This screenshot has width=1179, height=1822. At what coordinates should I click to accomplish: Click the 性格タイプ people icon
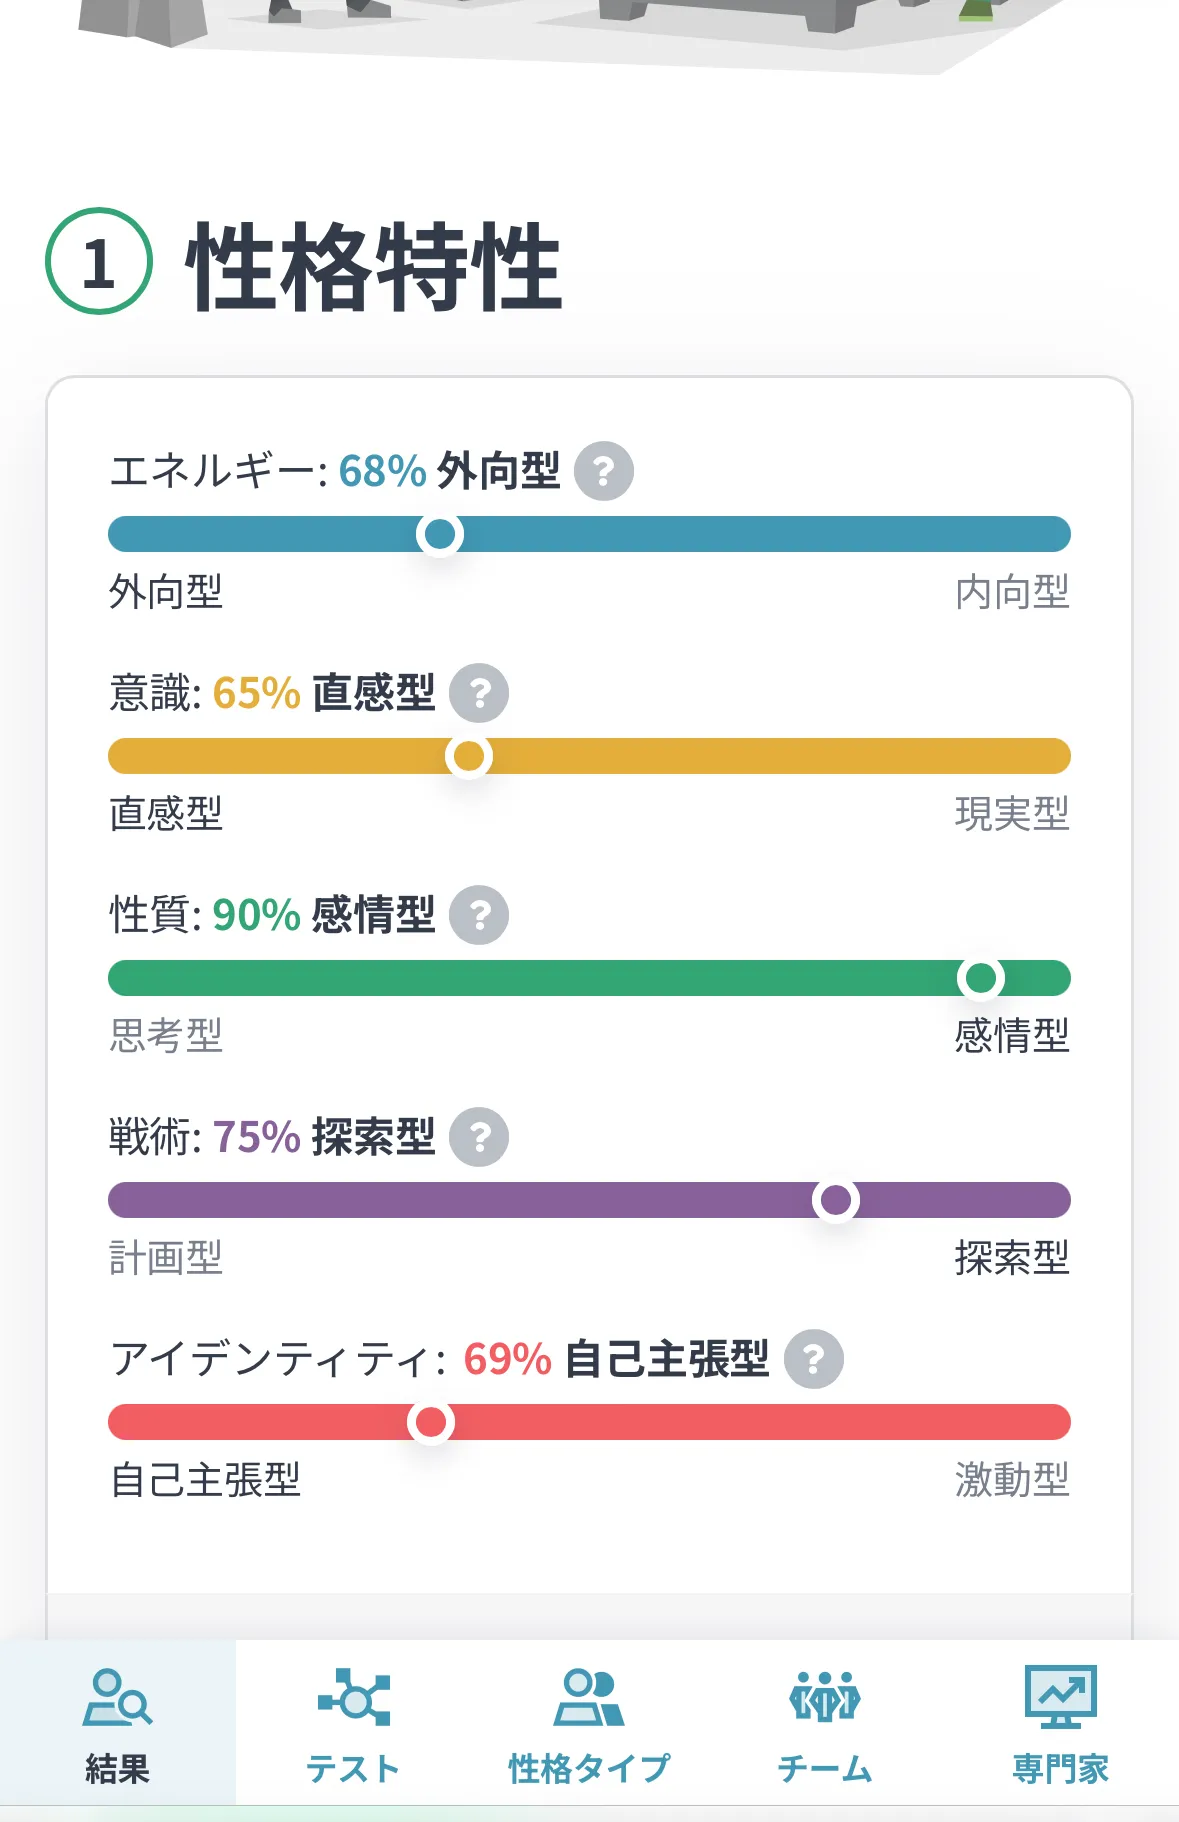tap(589, 1697)
